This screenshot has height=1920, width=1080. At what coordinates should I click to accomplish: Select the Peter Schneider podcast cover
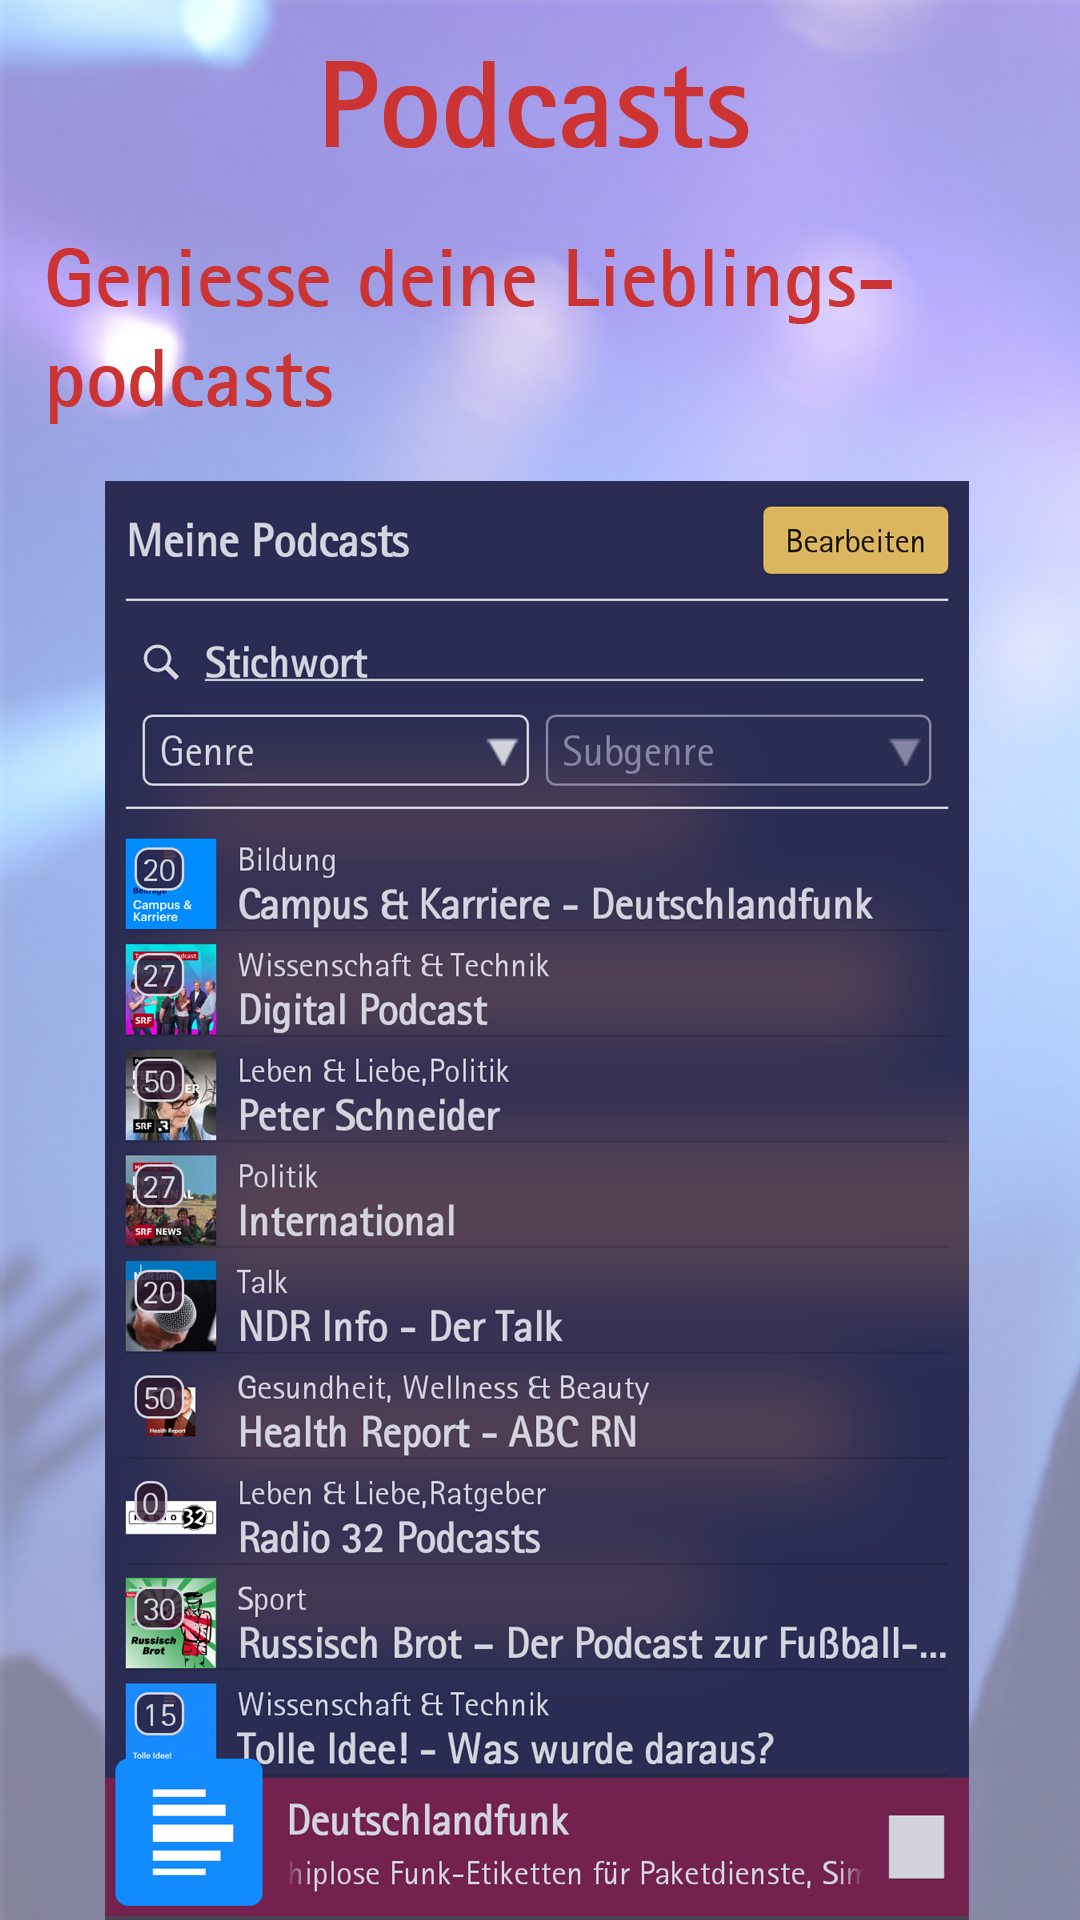click(171, 1095)
